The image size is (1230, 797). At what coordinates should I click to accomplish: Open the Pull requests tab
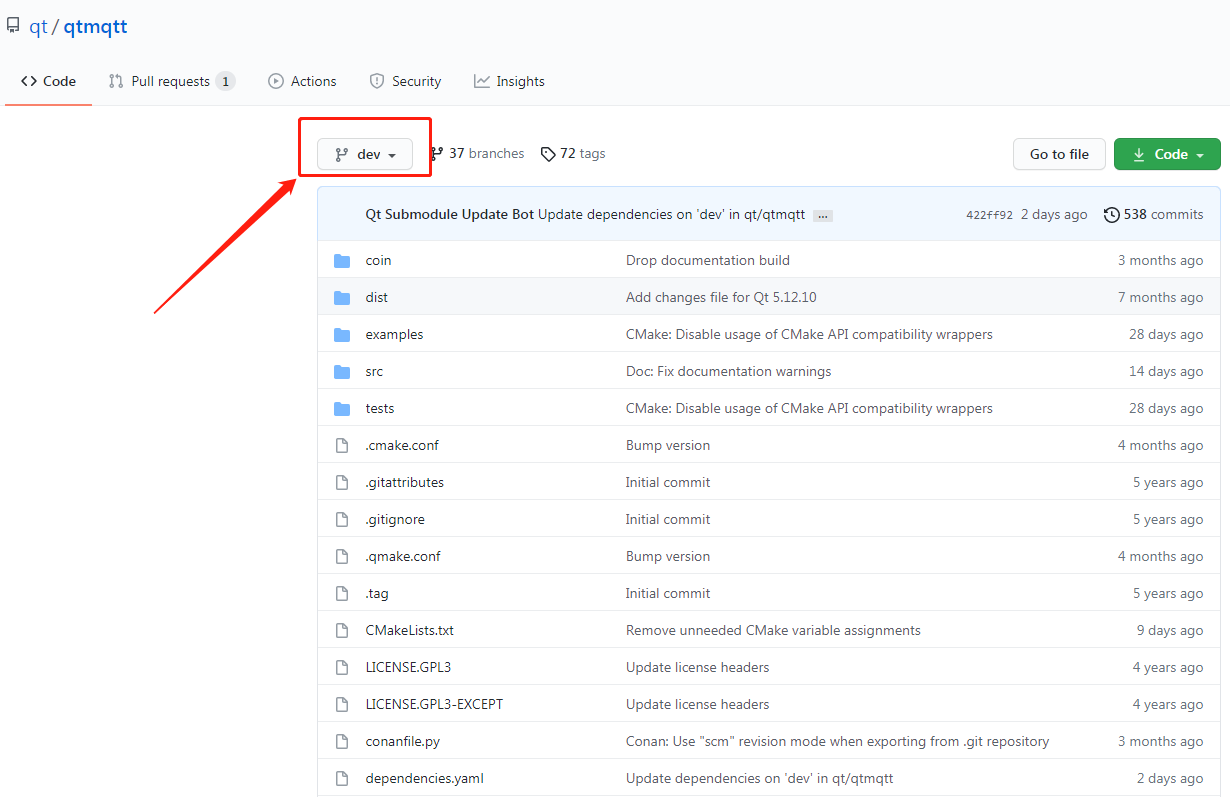(172, 81)
